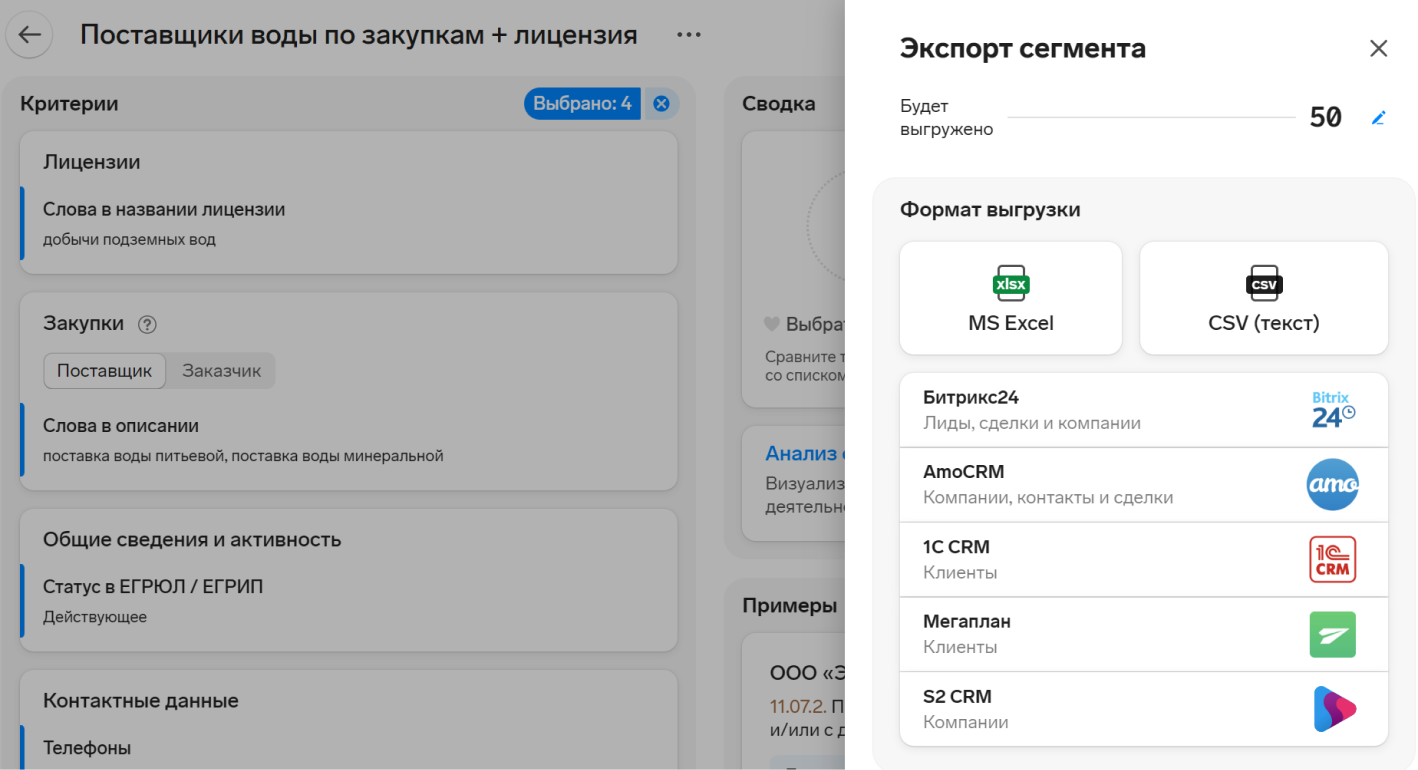Go back with the arrow button
Viewport: 1418px width, 770px height.
[29, 35]
